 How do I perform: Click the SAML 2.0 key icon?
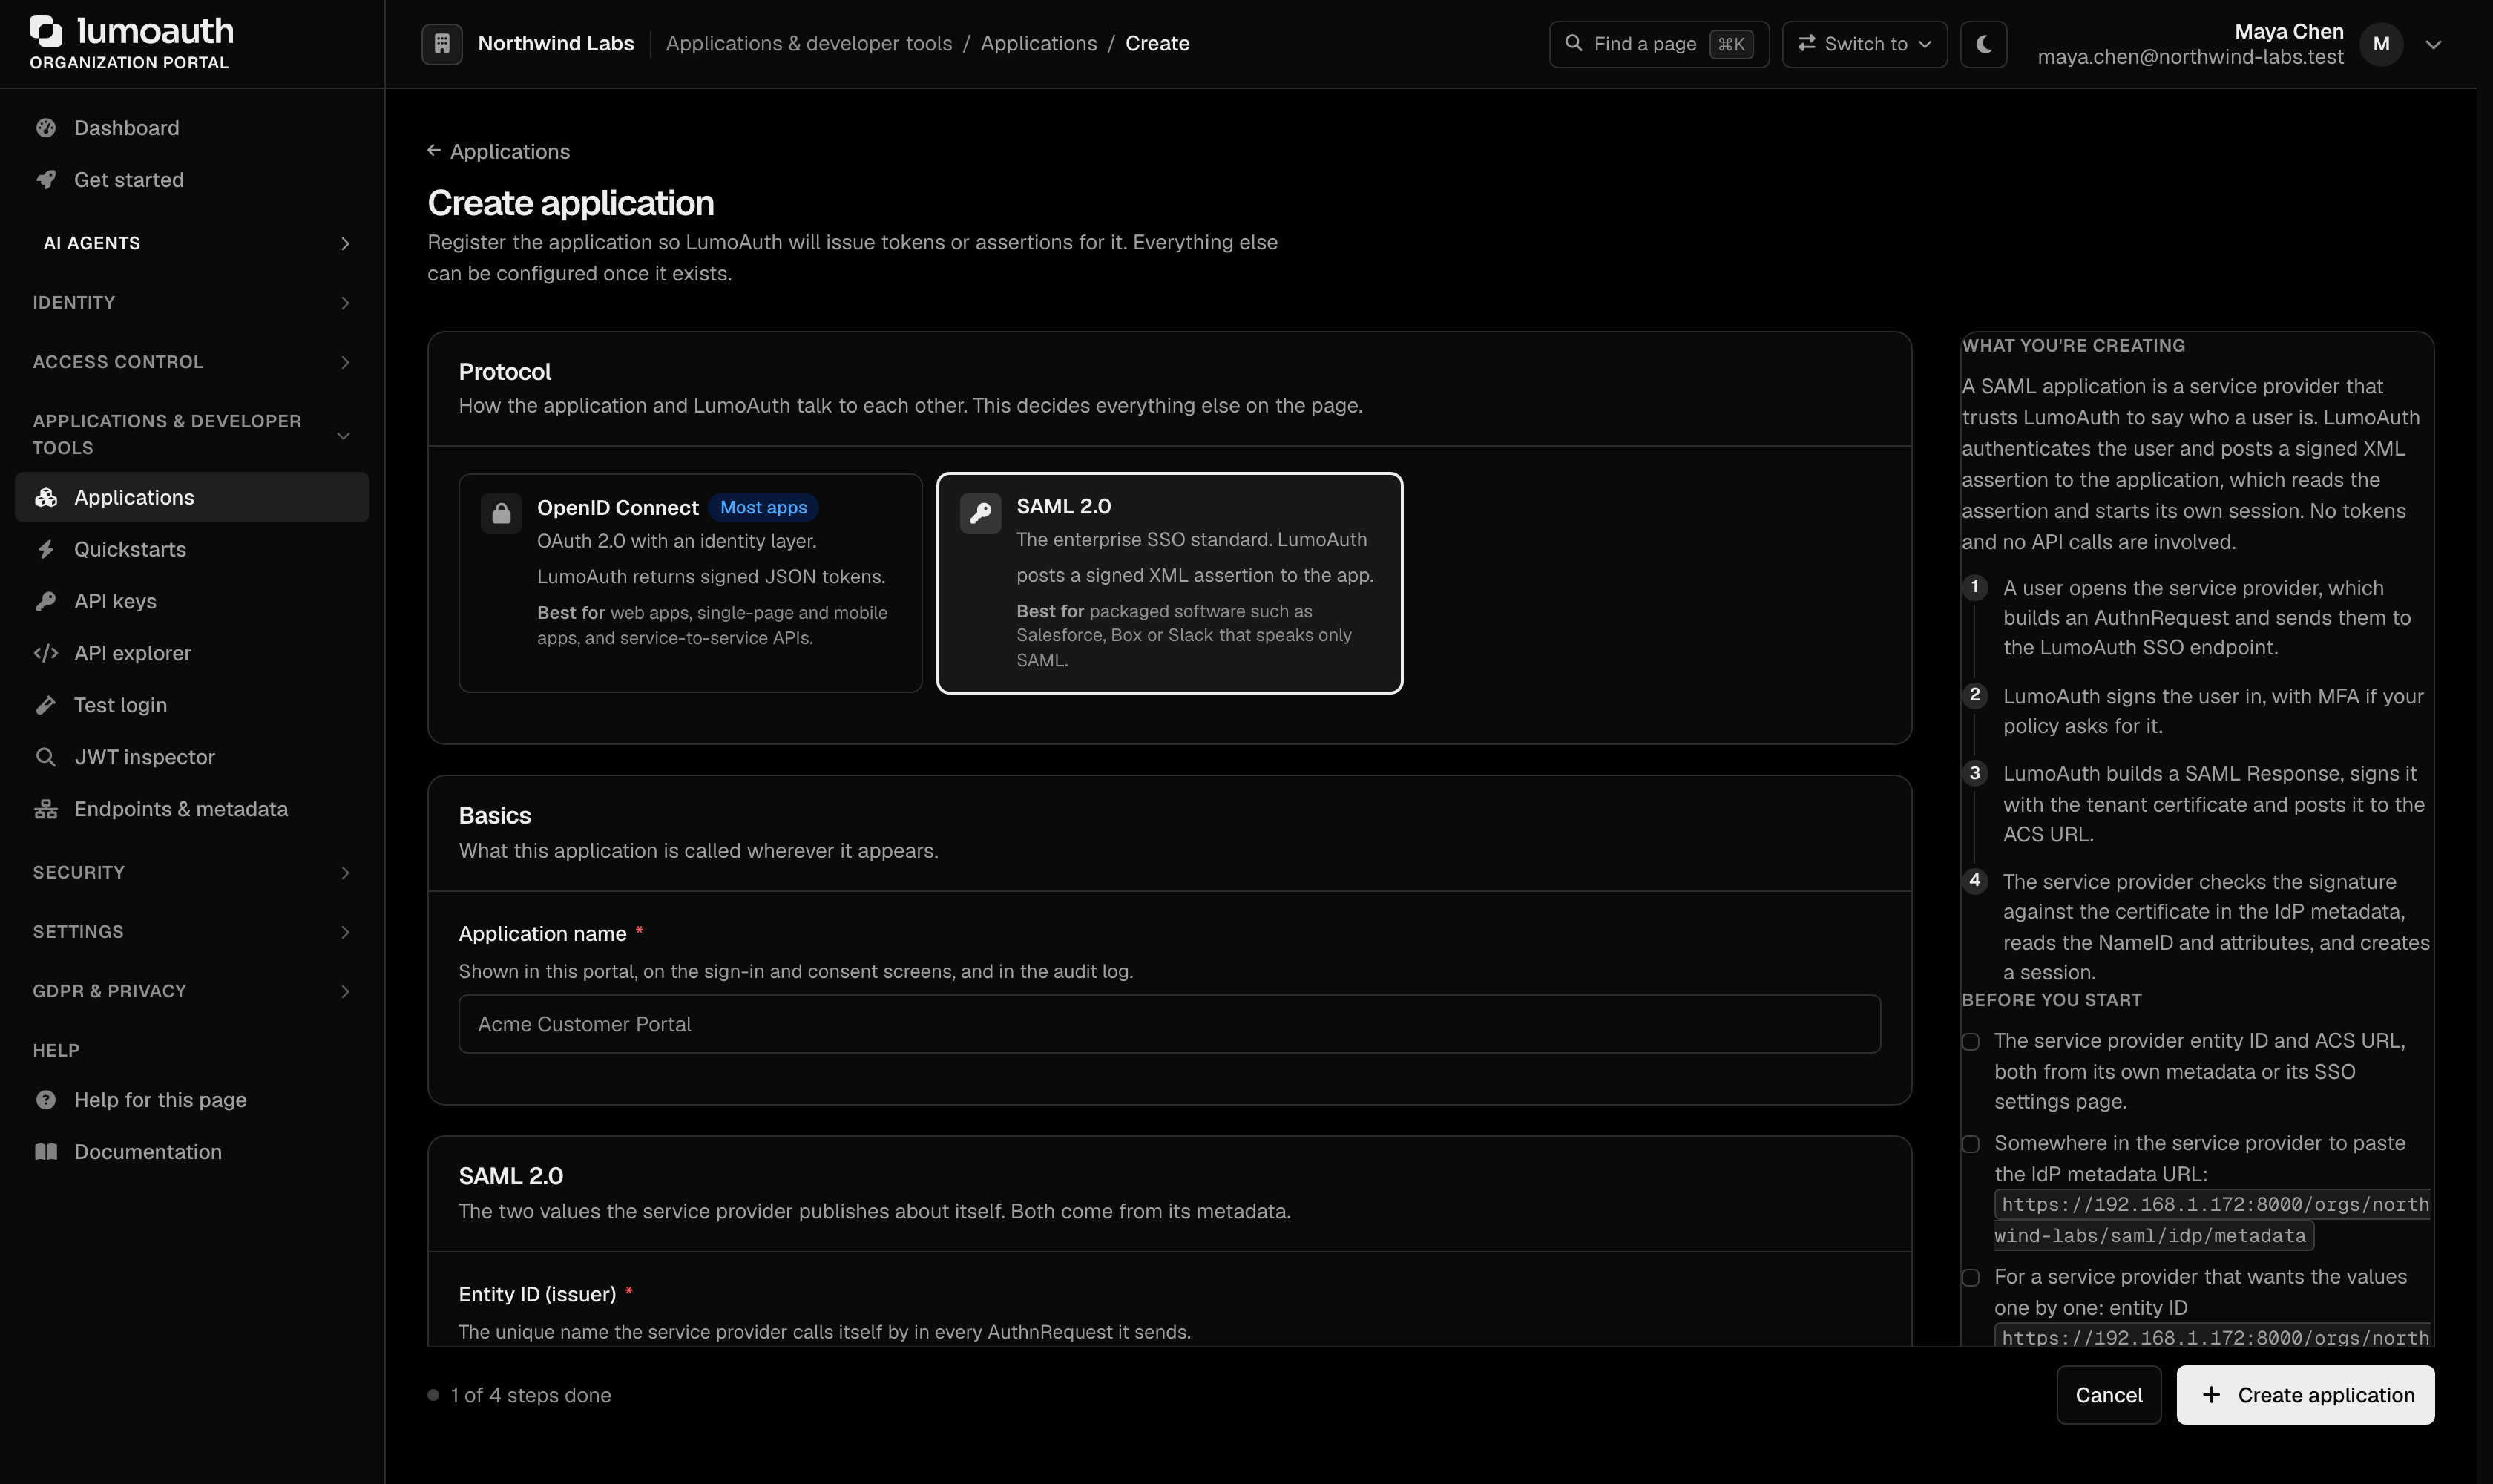[980, 513]
